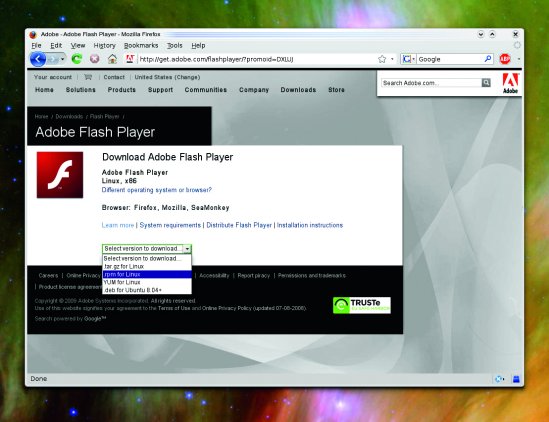Reload the page with the green refresh icon

[x=77, y=58]
